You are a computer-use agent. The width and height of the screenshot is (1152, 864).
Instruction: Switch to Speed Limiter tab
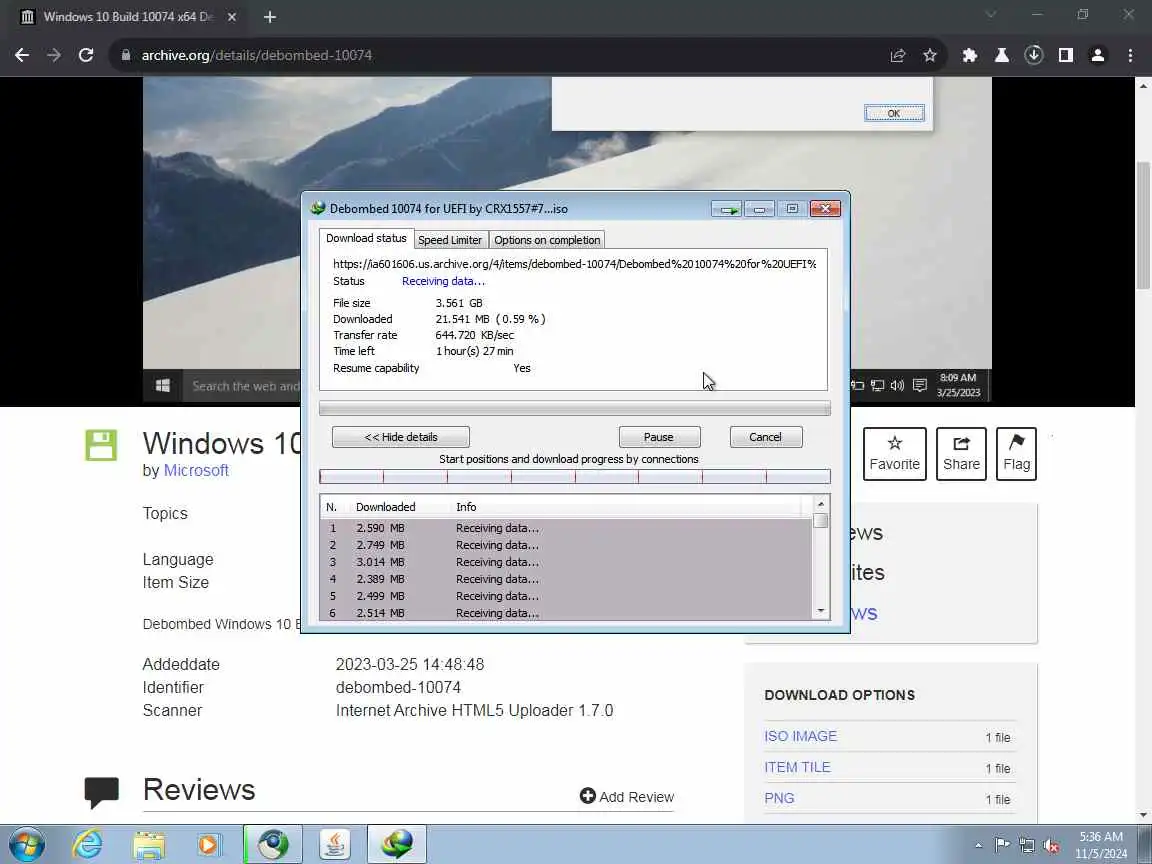click(x=450, y=240)
